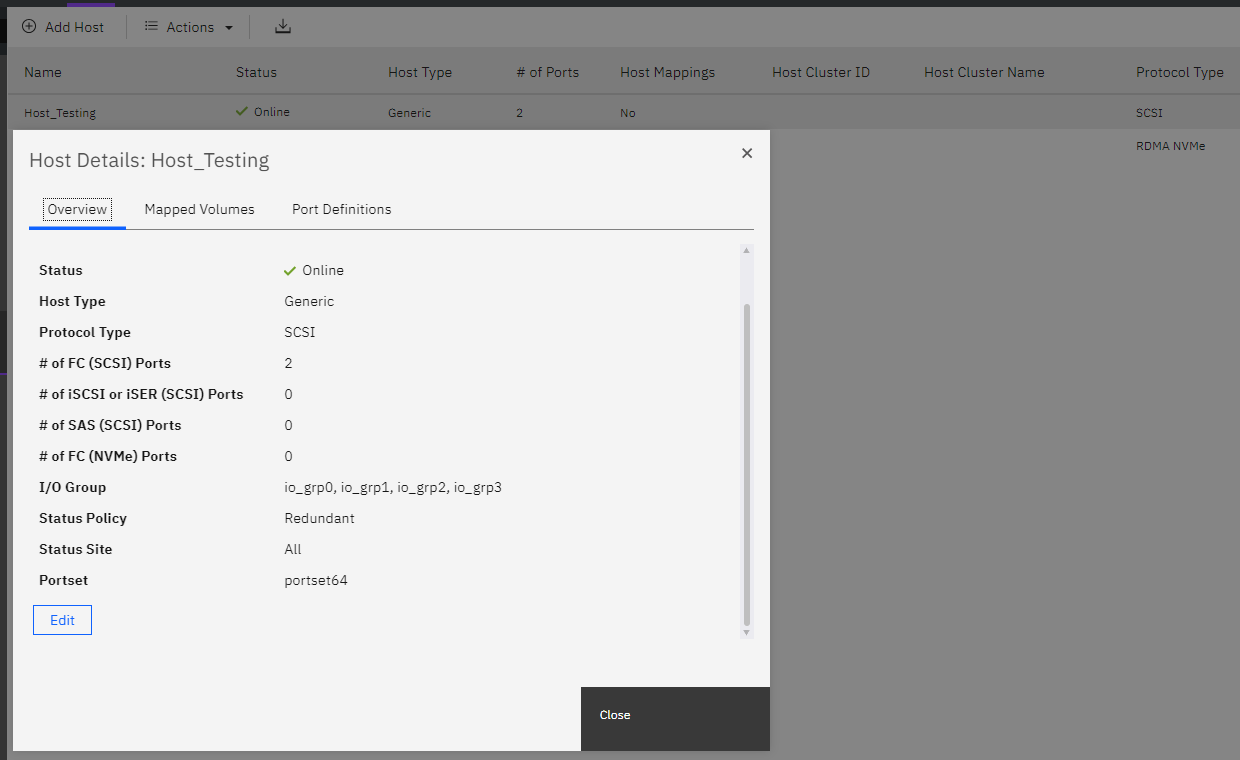The height and width of the screenshot is (760, 1240).
Task: Select the Host_Testing table row
Action: (x=60, y=113)
